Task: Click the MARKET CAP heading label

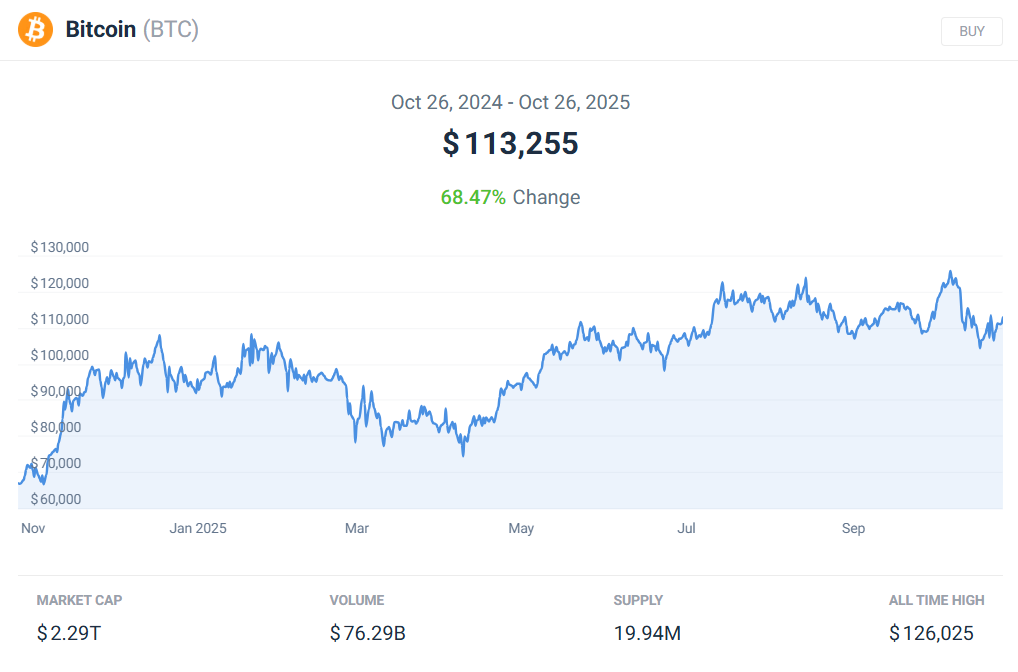Action: pos(79,600)
